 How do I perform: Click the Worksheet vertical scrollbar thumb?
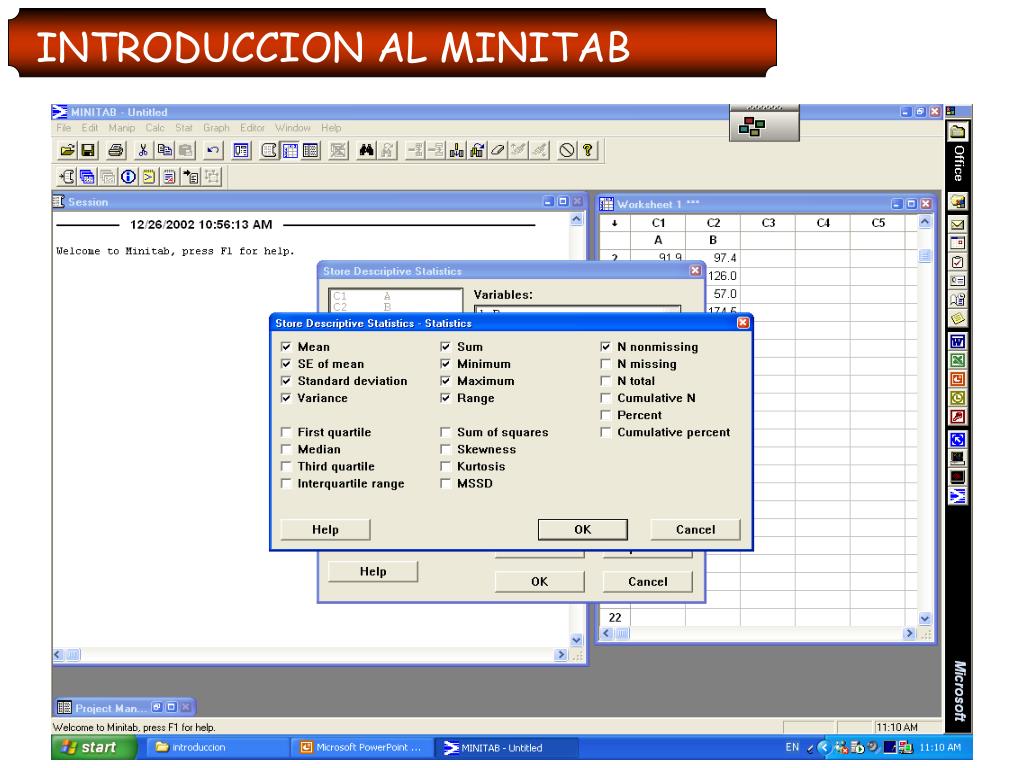pyautogui.click(x=925, y=255)
